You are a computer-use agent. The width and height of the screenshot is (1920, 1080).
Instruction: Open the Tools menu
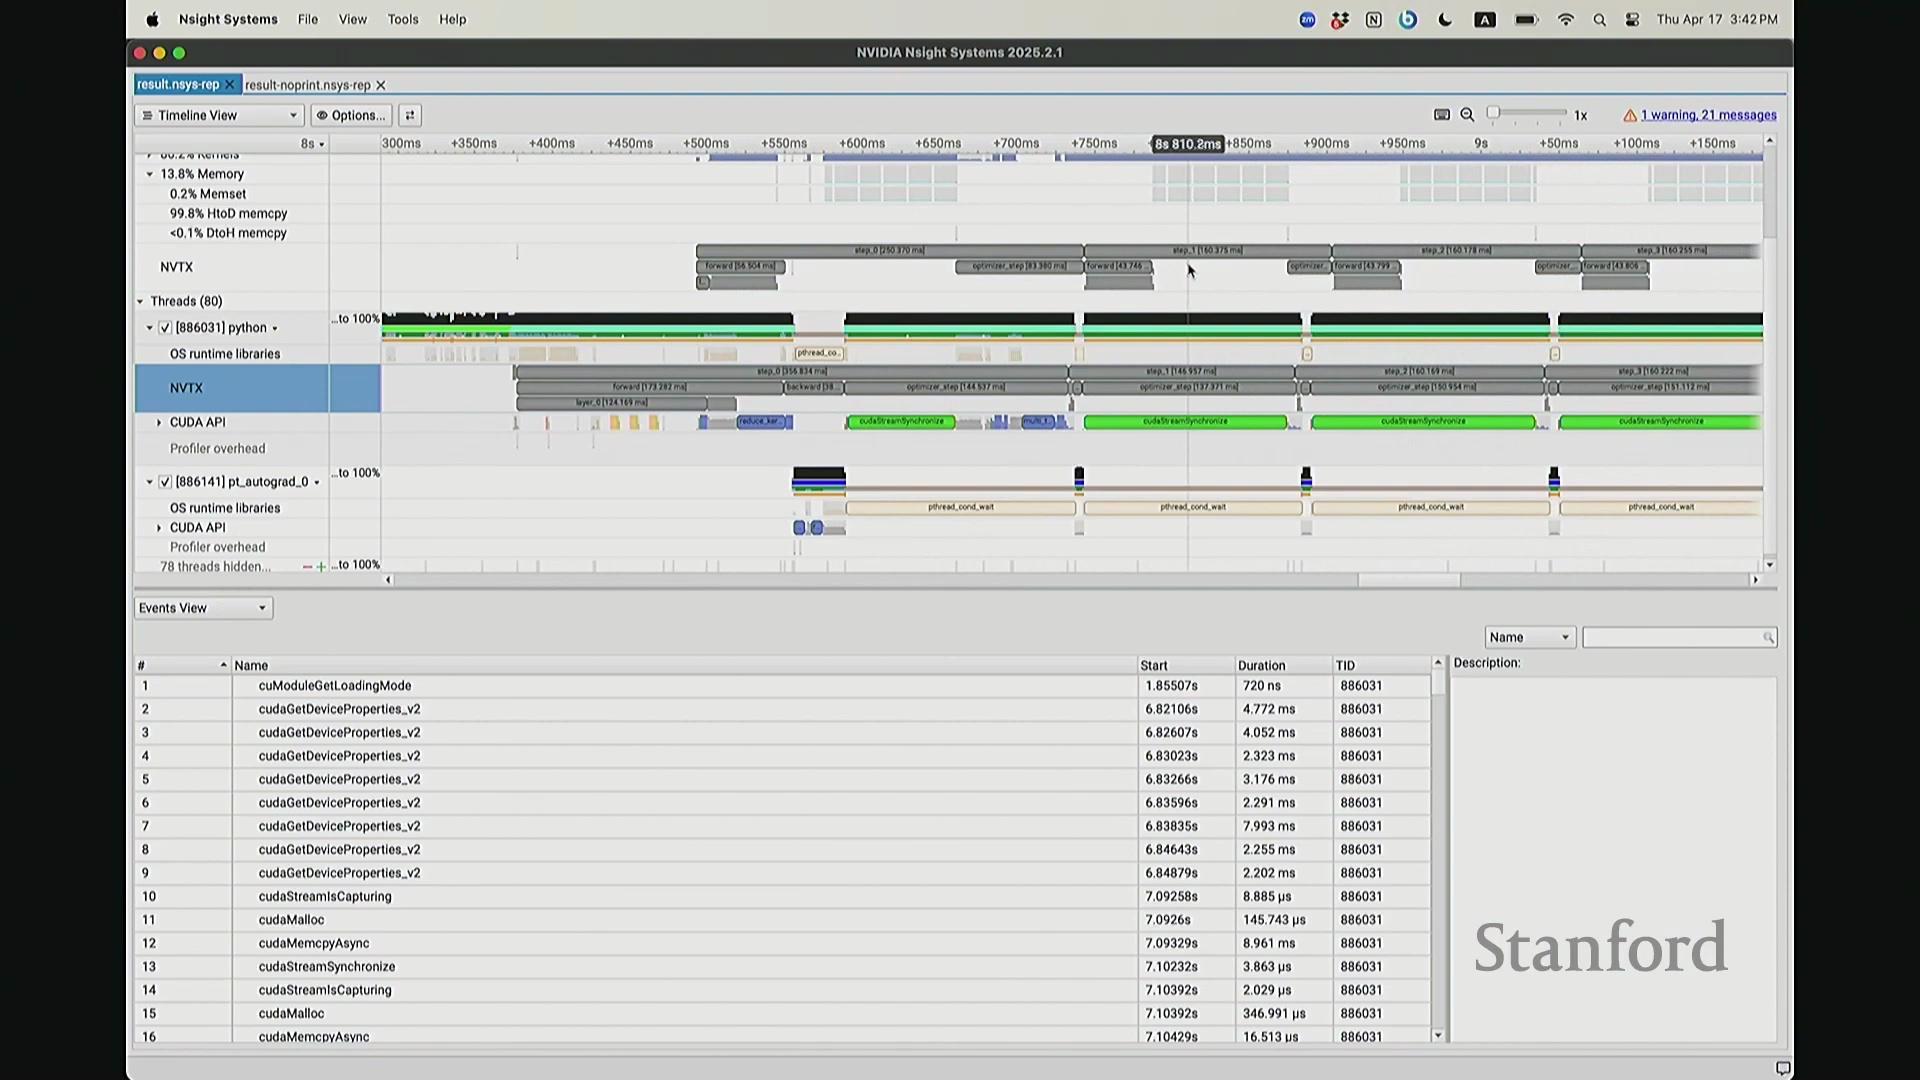403,19
